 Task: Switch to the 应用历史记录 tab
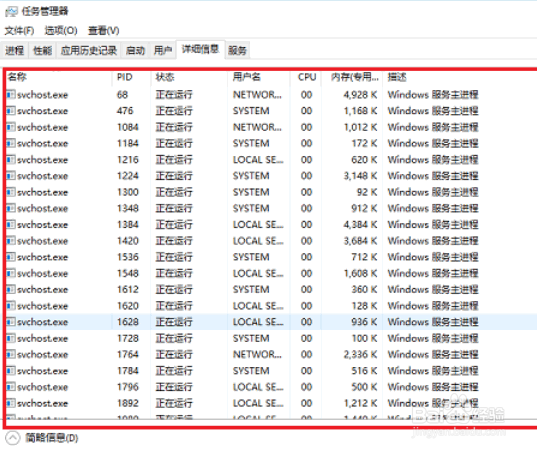(x=89, y=51)
